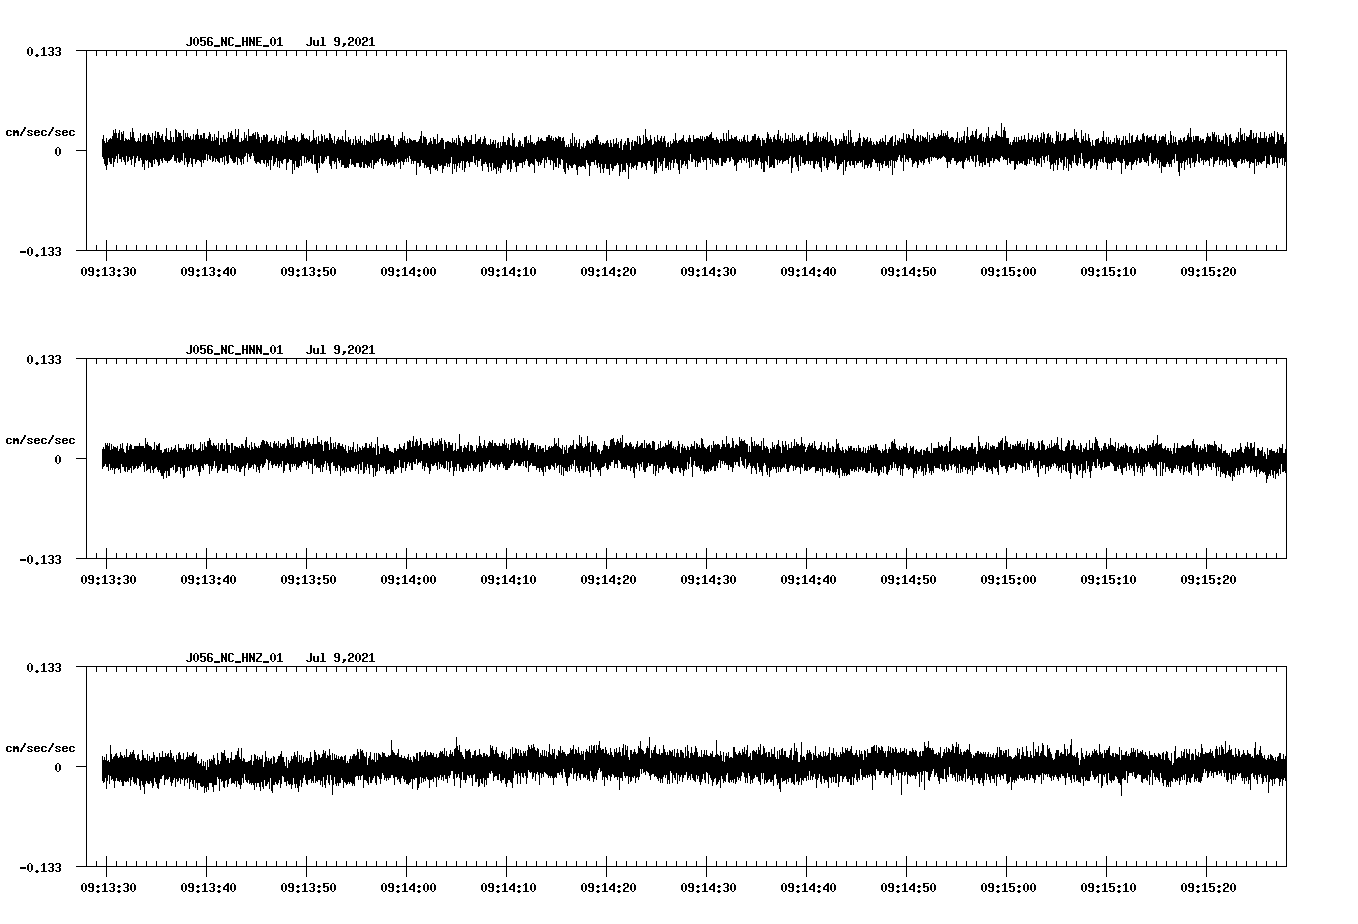Click the Jul 9,2021 date on the HNZ plot
Image resolution: width=1358 pixels, height=924 pixels.
[342, 657]
